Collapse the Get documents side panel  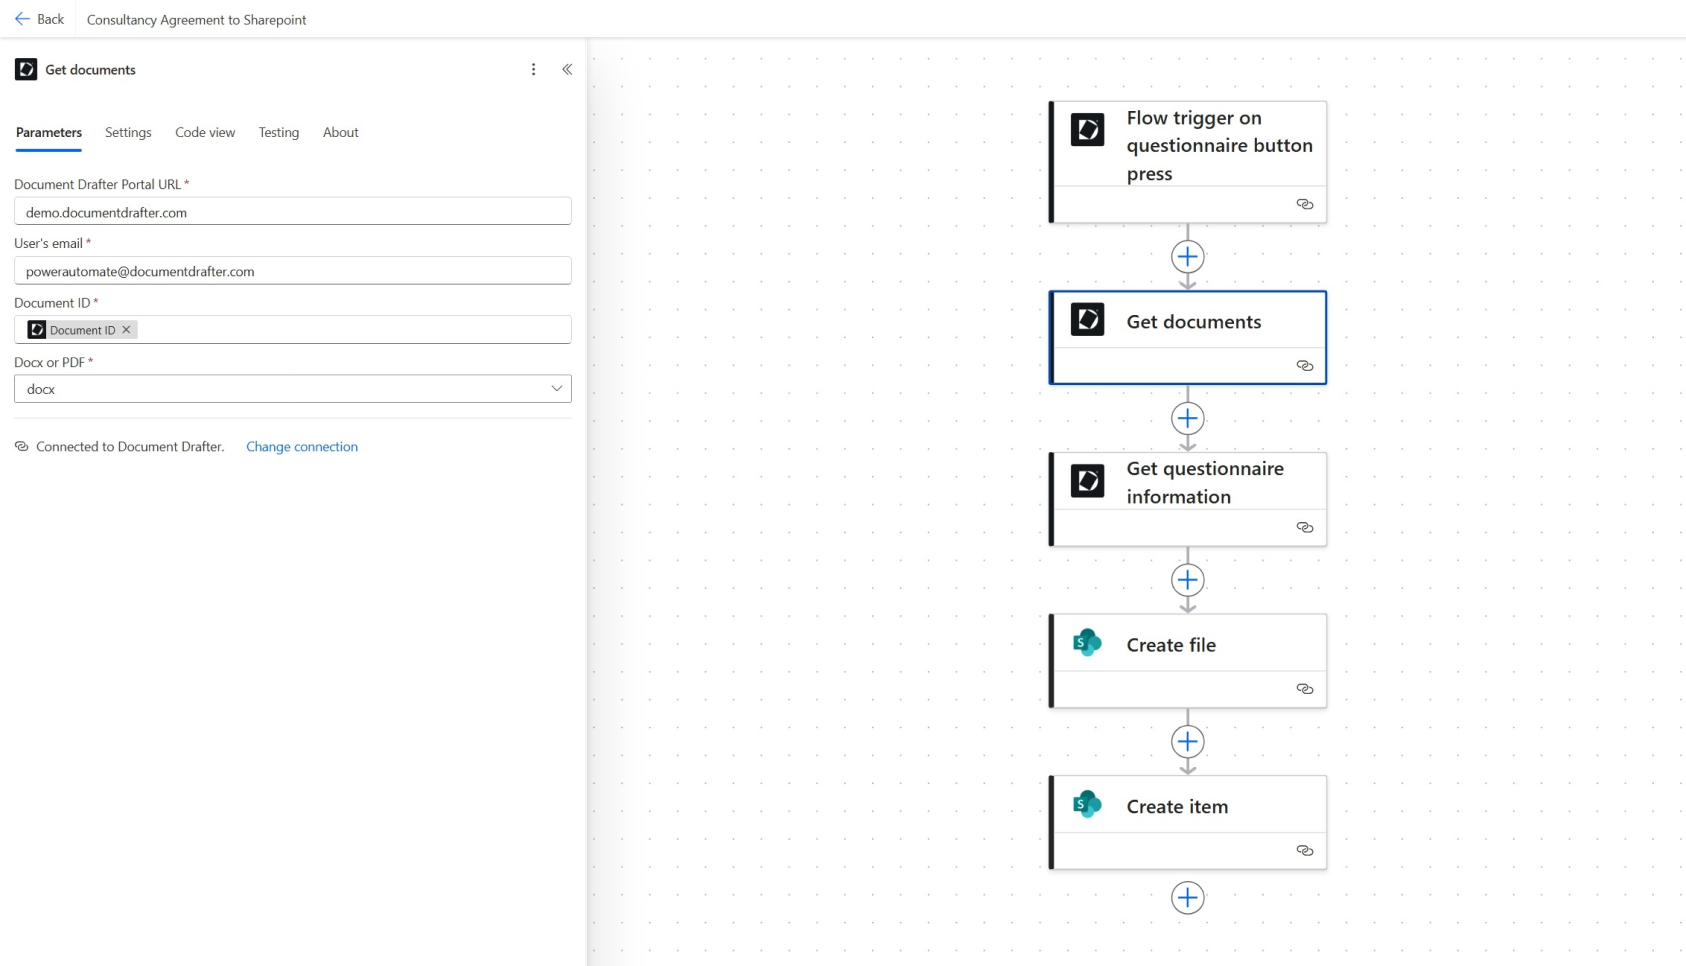point(567,69)
